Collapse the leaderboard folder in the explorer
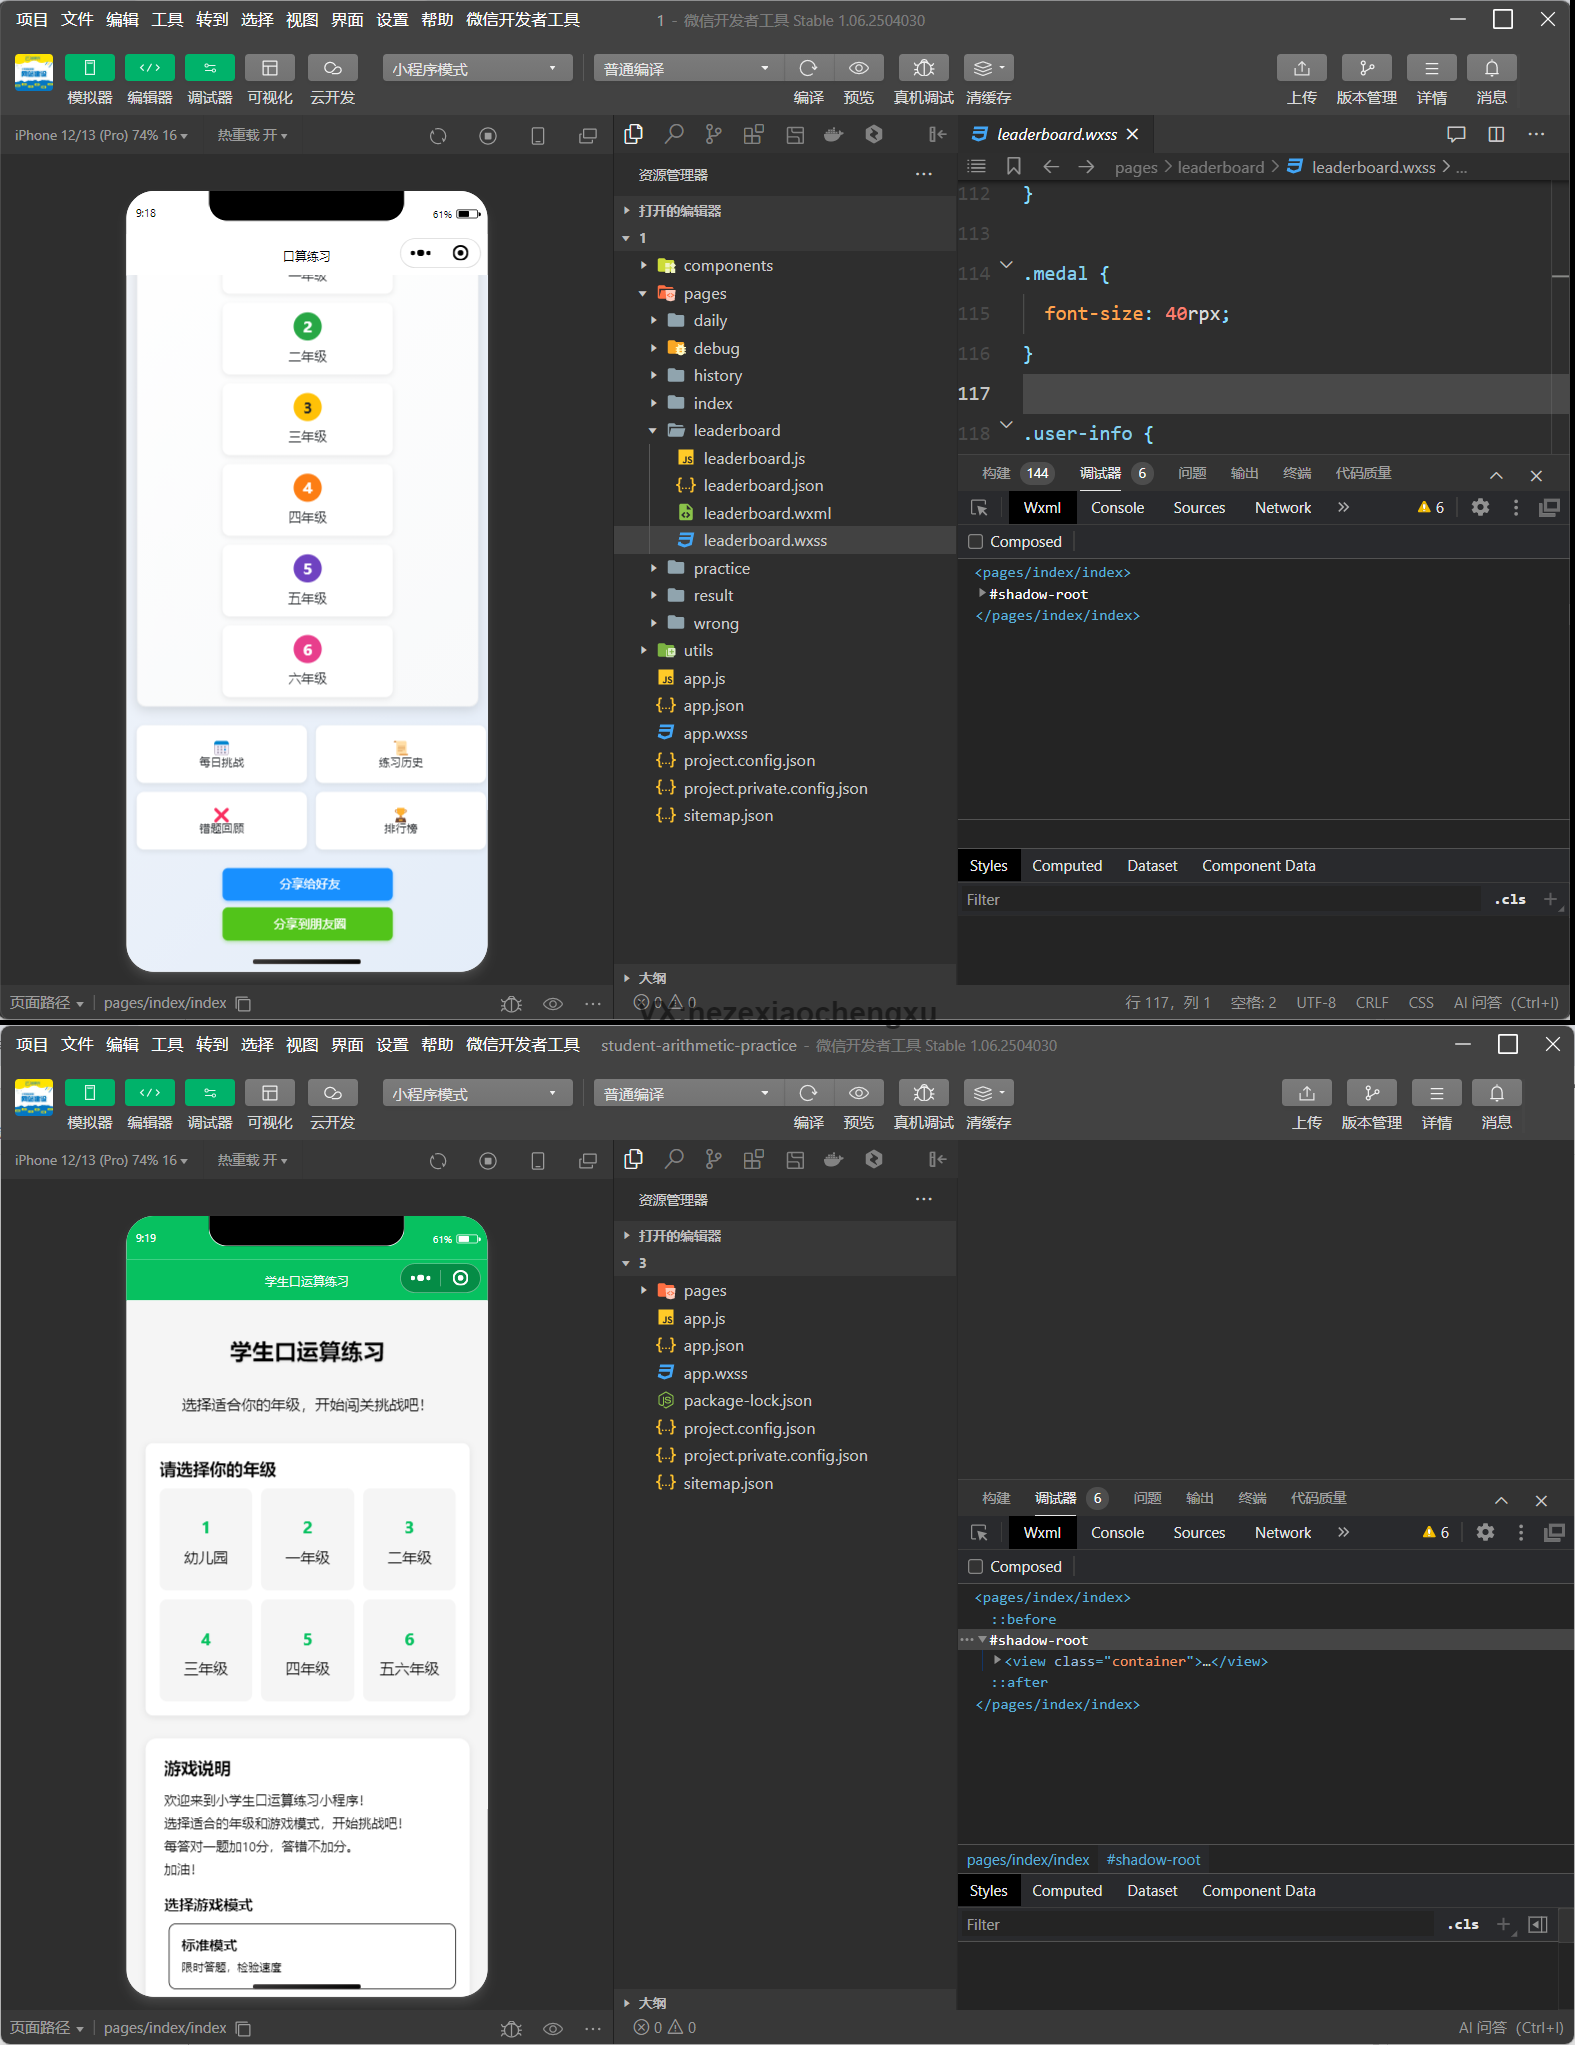Screen dimensions: 1575x2045 tap(736, 430)
